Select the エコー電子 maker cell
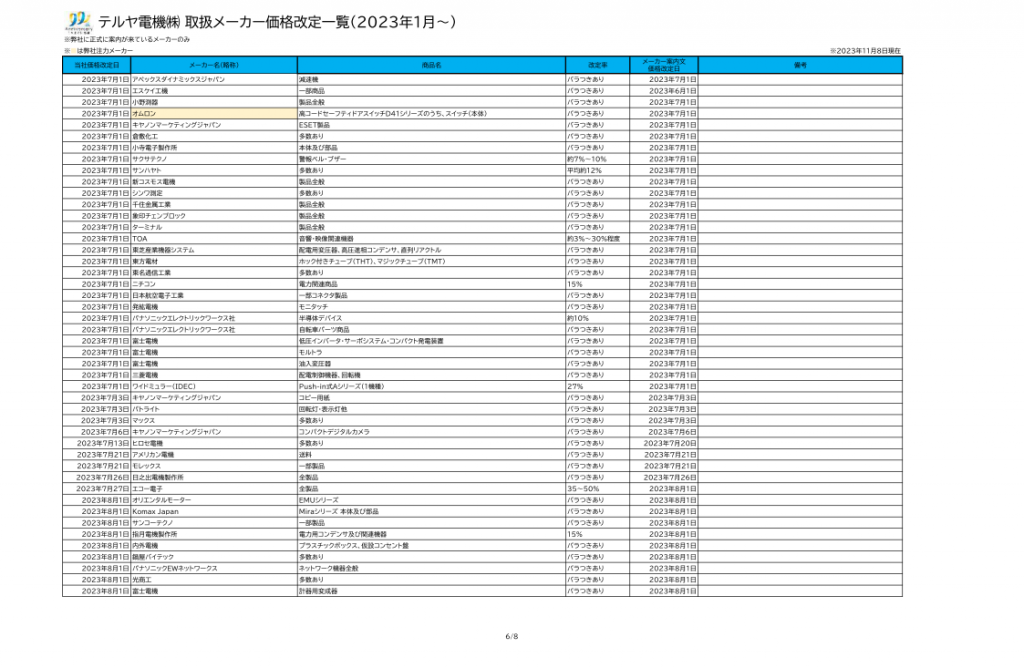This screenshot has height=668, width=1024. coord(214,489)
